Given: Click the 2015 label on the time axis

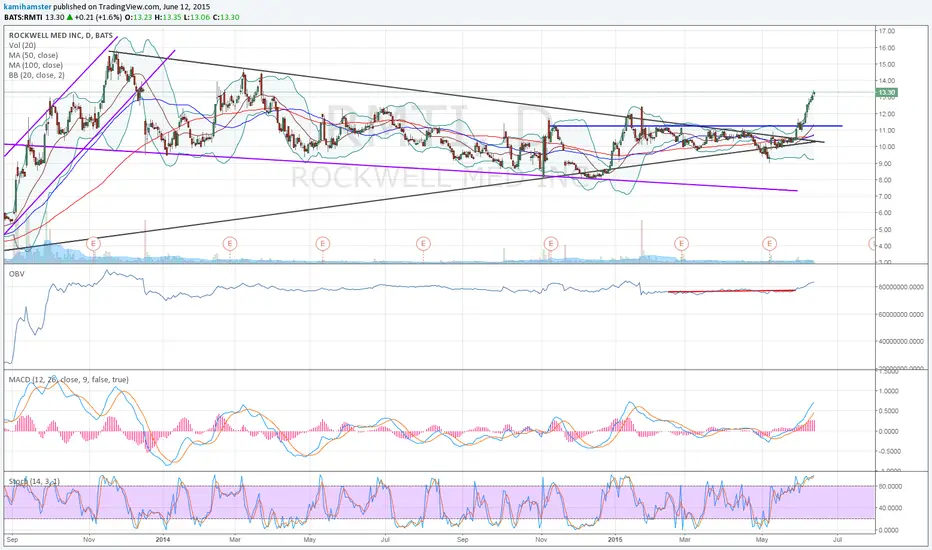Looking at the screenshot, I should (615, 540).
